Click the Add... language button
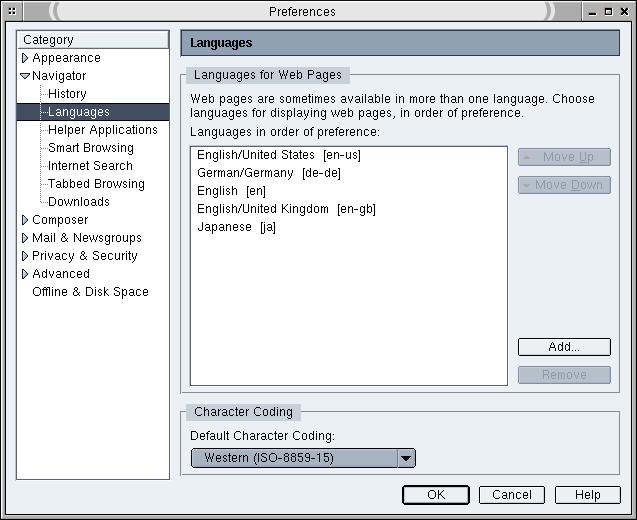The width and height of the screenshot is (637, 520). point(563,347)
